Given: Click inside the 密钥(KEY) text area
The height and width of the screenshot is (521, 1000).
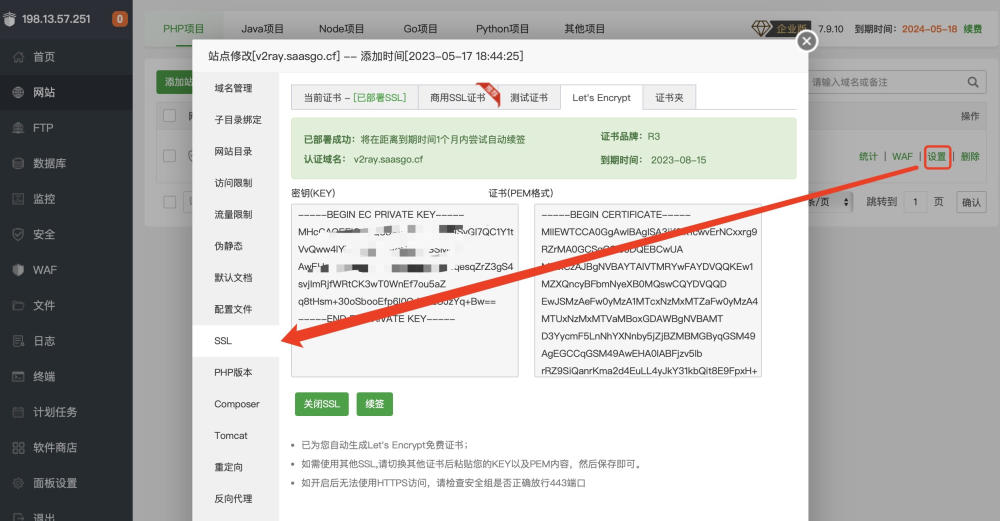Looking at the screenshot, I should click(x=404, y=290).
